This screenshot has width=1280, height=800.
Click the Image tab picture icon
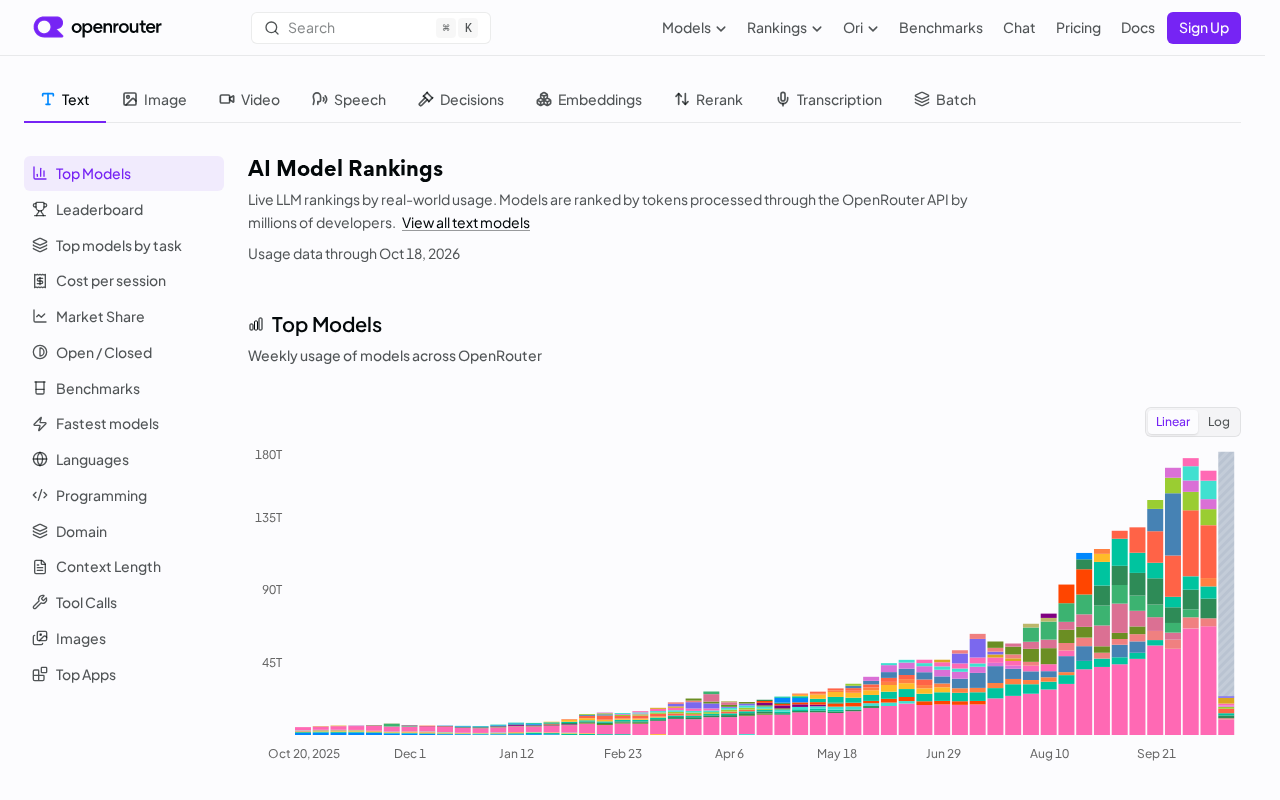130,99
